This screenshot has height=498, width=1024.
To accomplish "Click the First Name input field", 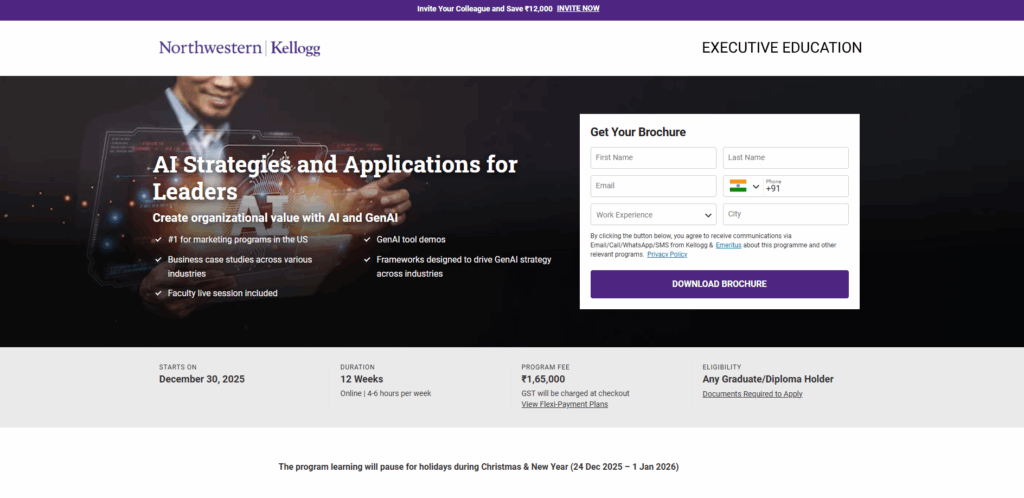I will (x=653, y=158).
